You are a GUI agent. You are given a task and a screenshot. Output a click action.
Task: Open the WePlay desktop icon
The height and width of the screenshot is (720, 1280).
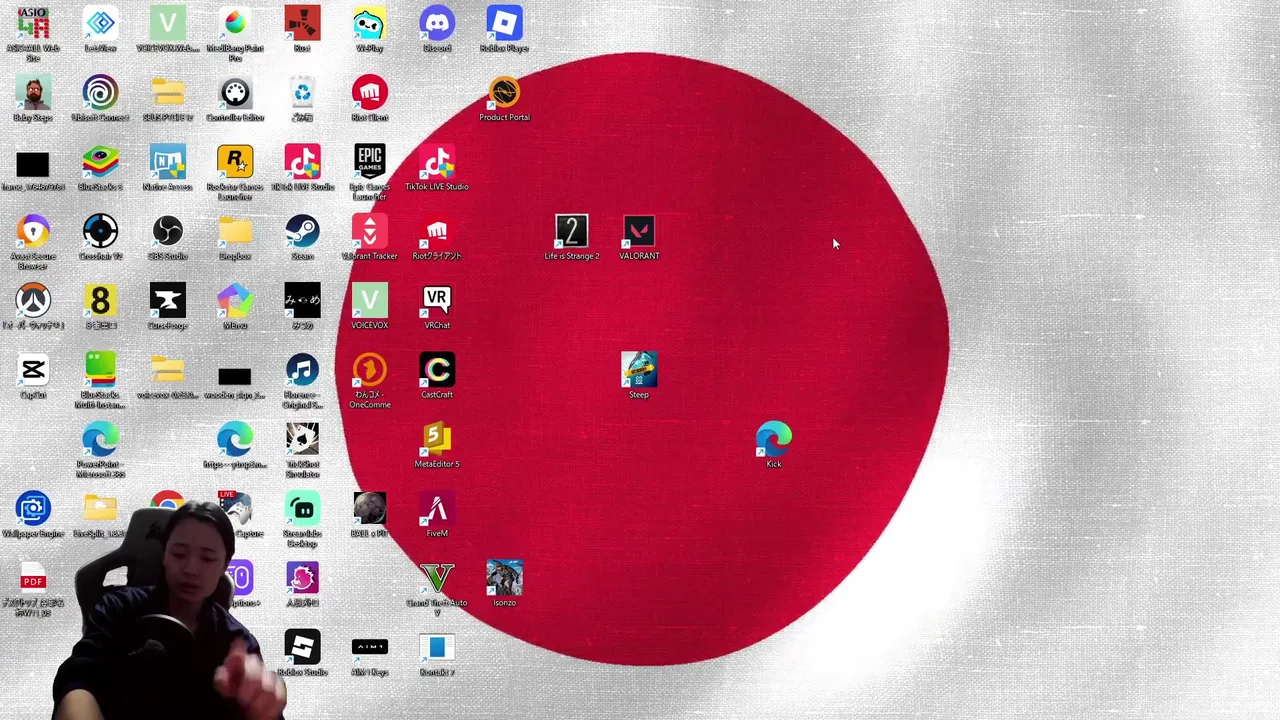click(369, 24)
